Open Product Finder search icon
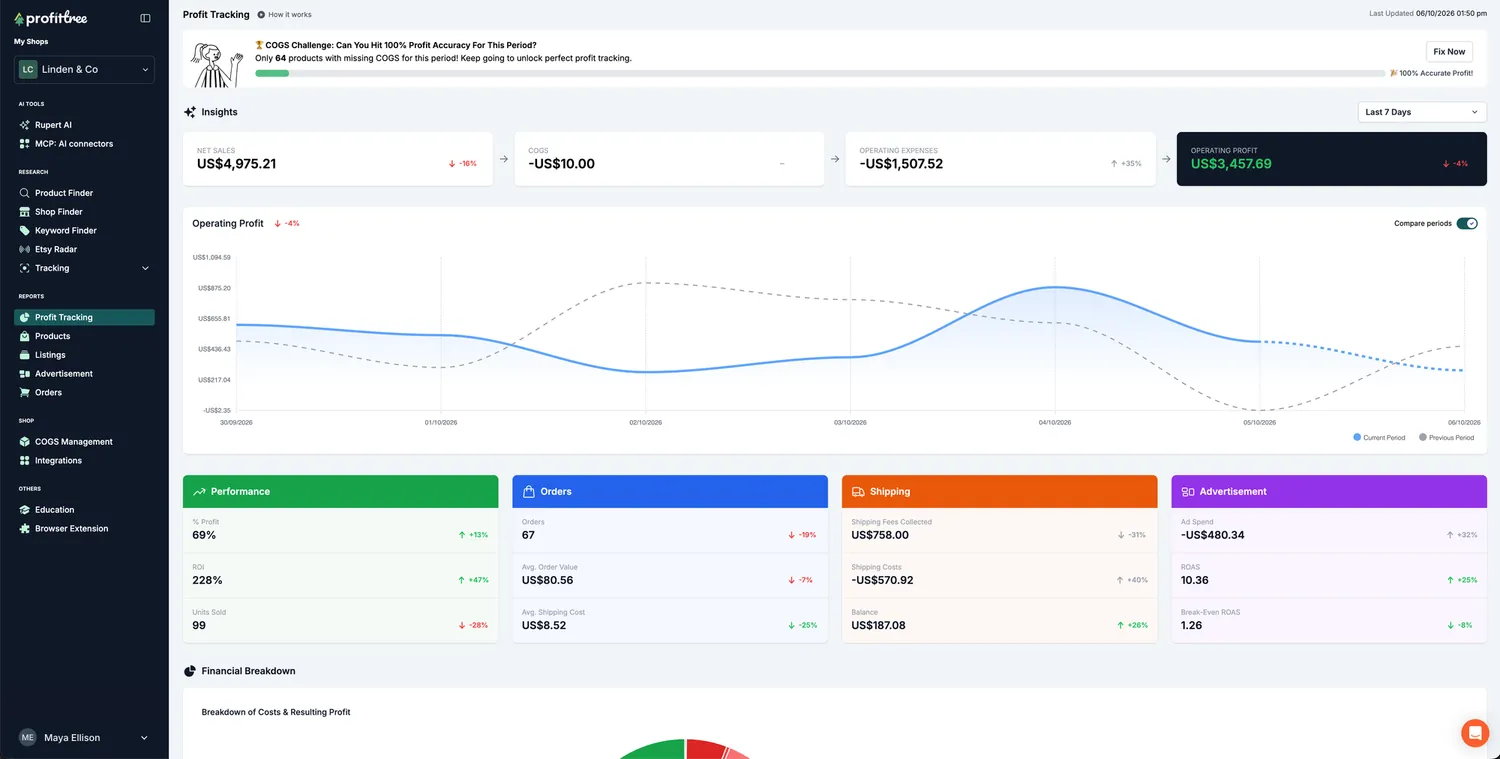Image resolution: width=1500 pixels, height=759 pixels. click(x=25, y=193)
